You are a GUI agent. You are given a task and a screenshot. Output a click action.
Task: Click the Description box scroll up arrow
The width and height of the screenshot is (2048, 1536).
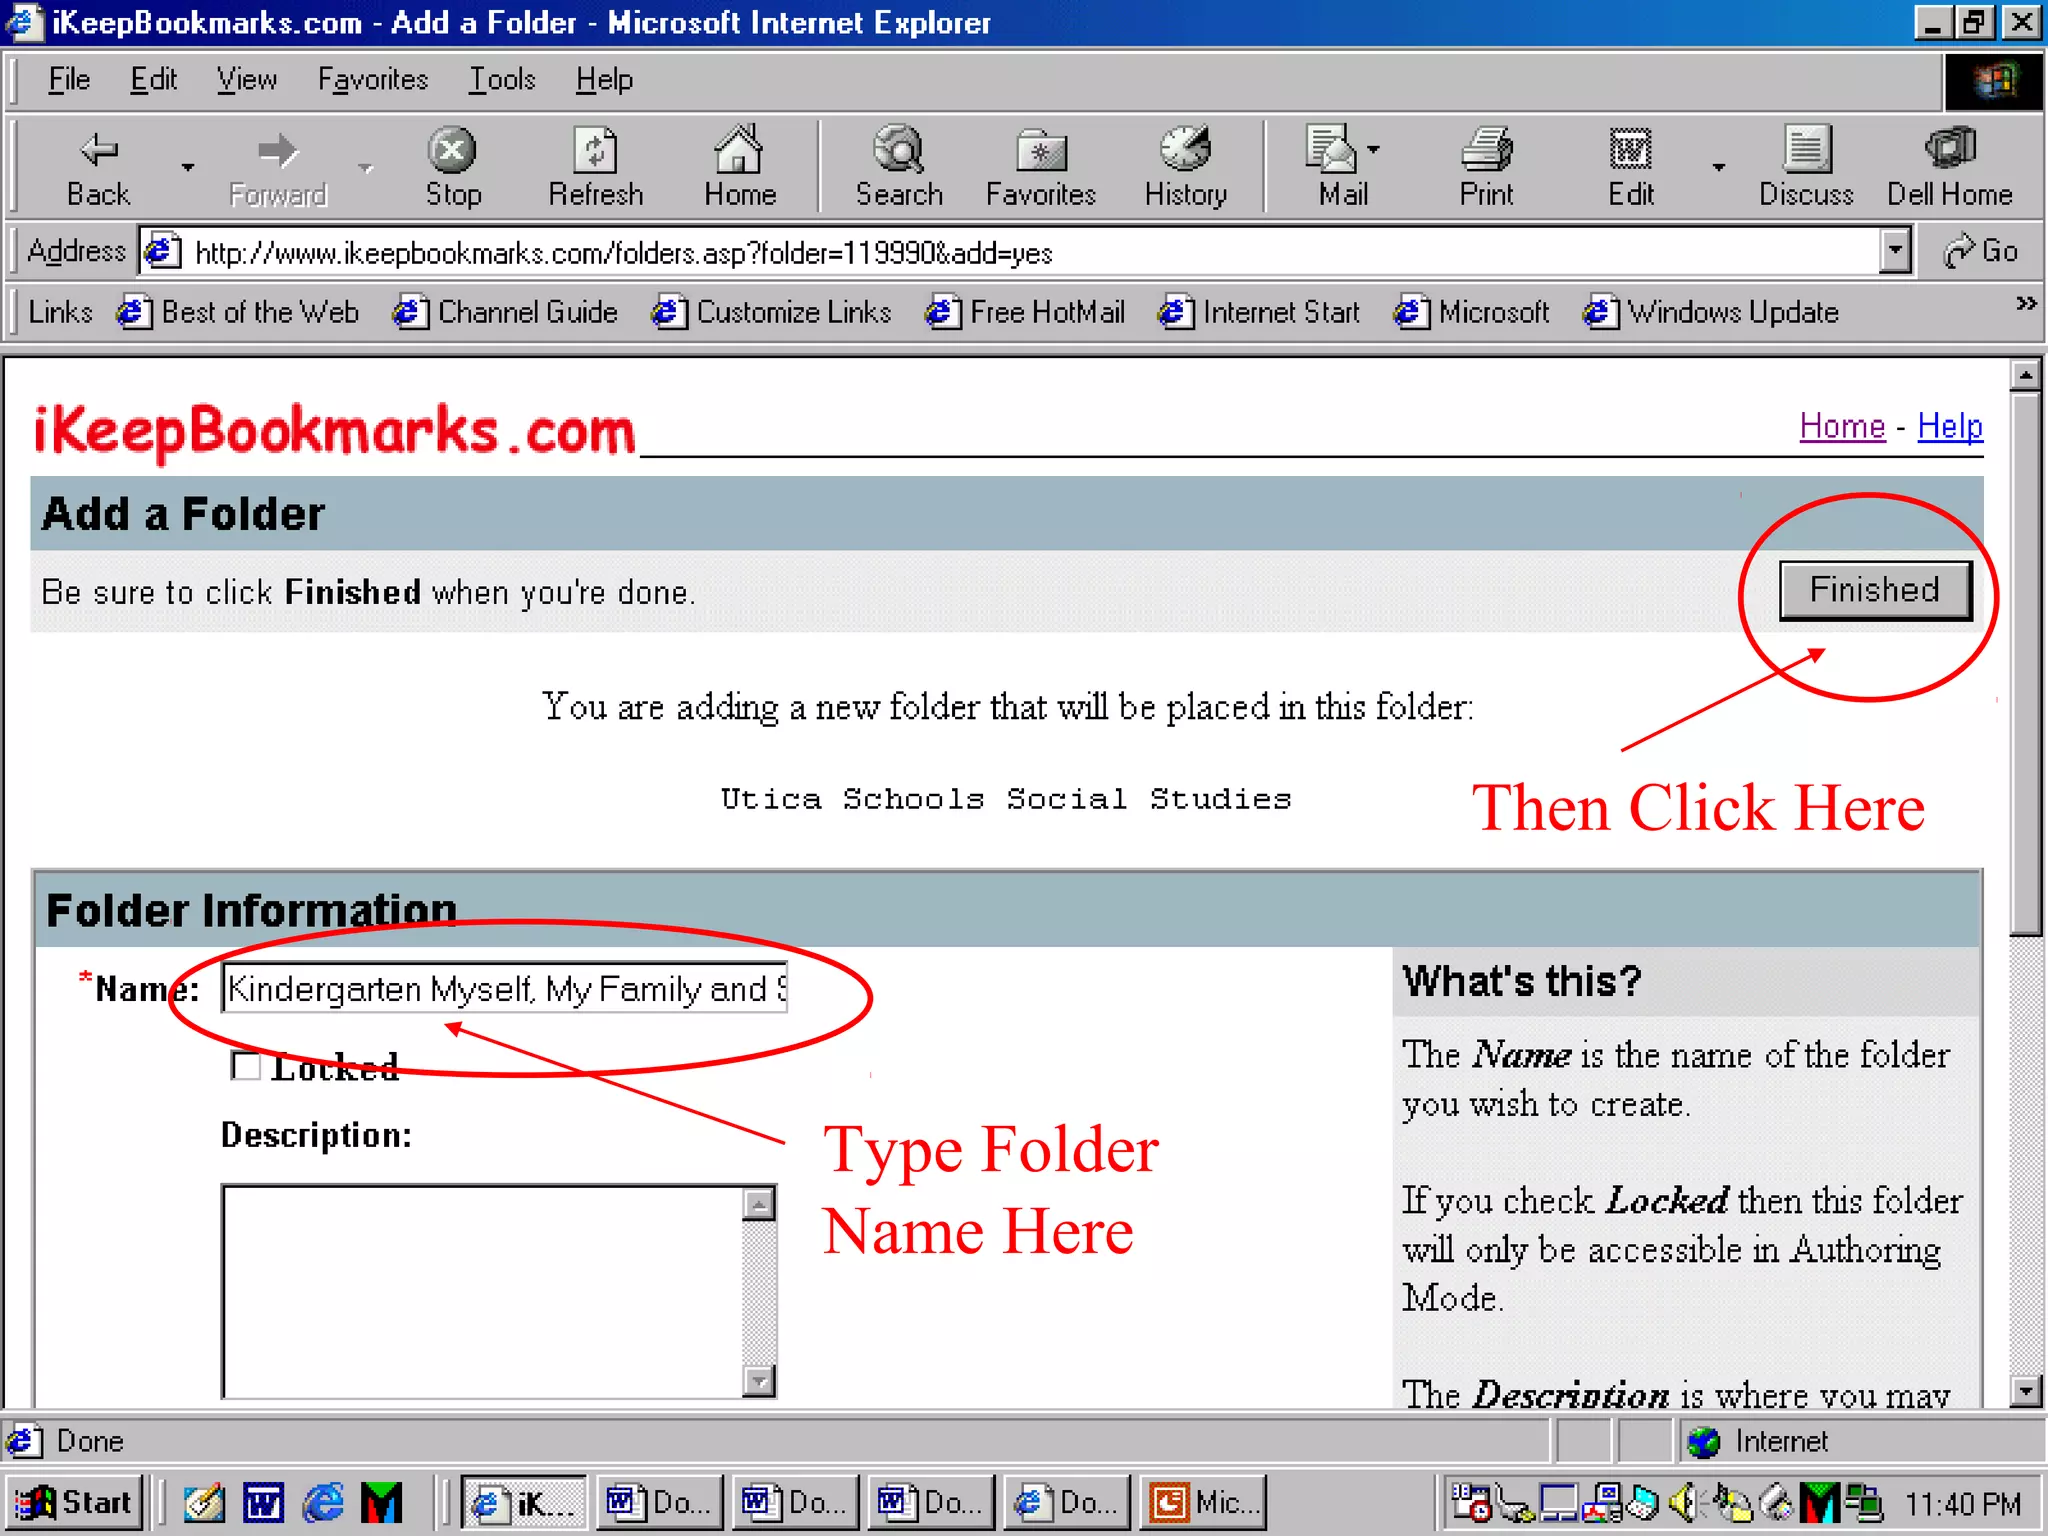(759, 1204)
